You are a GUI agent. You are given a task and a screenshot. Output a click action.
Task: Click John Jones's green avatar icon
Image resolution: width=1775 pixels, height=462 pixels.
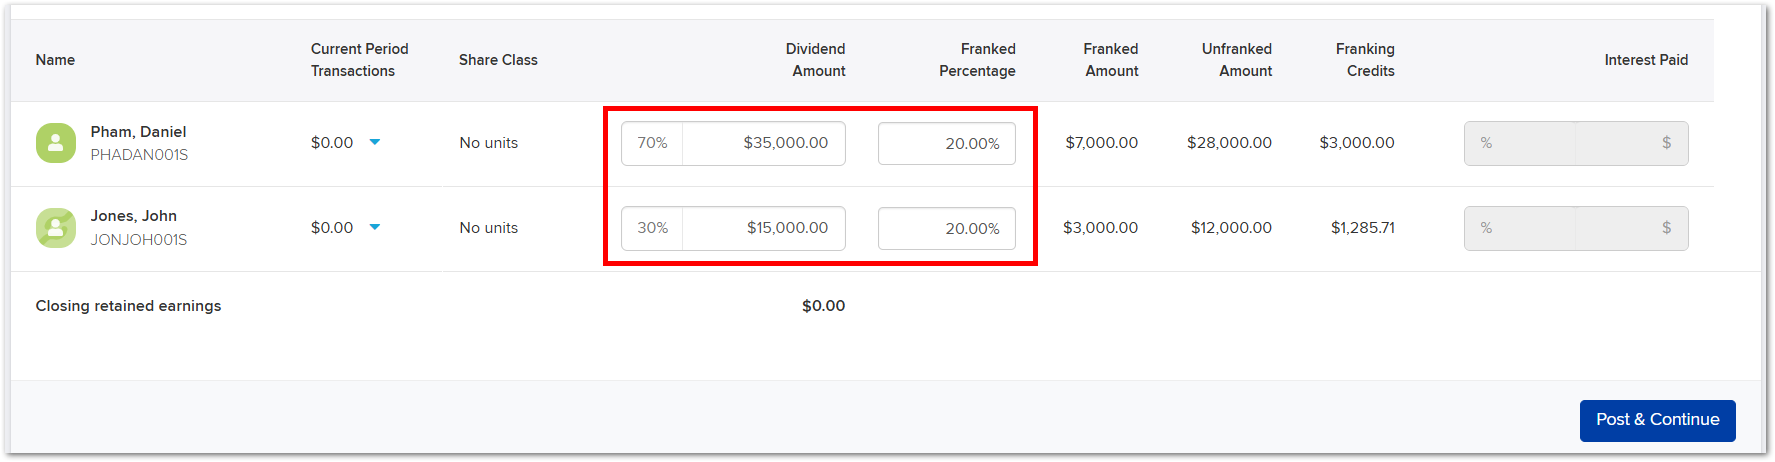click(x=56, y=228)
